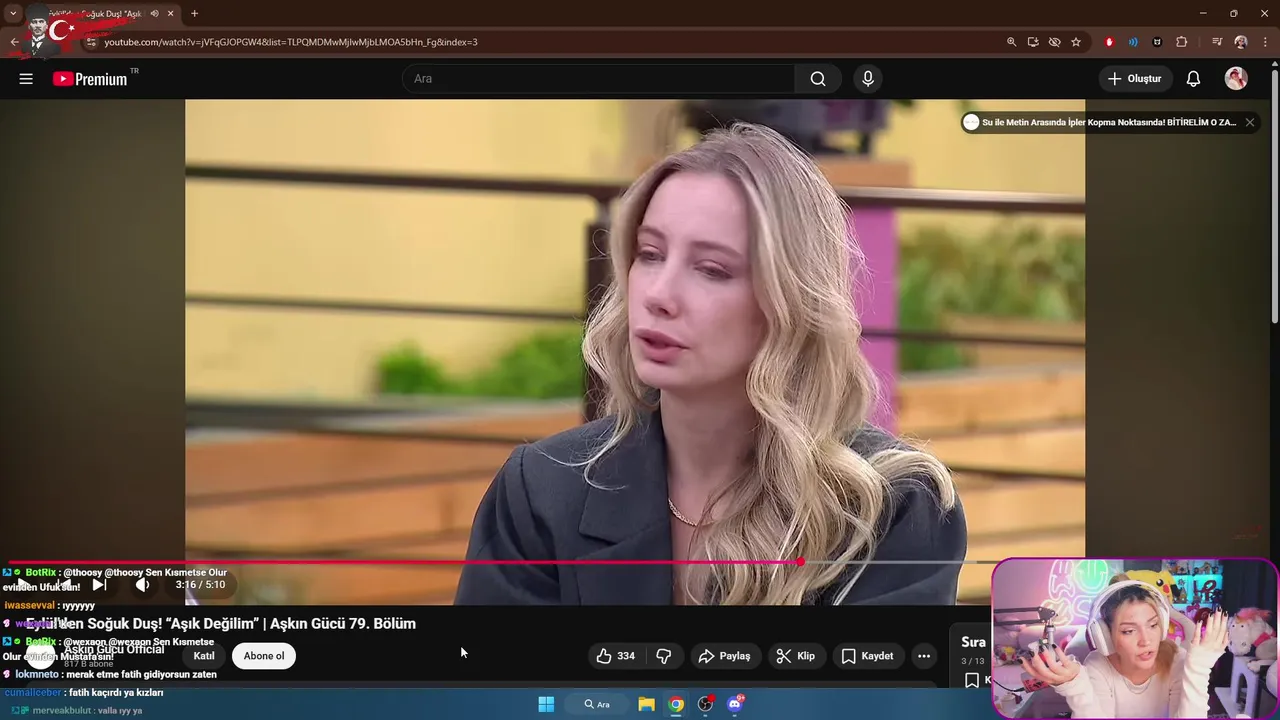Click the magnifier search button

point(818,79)
